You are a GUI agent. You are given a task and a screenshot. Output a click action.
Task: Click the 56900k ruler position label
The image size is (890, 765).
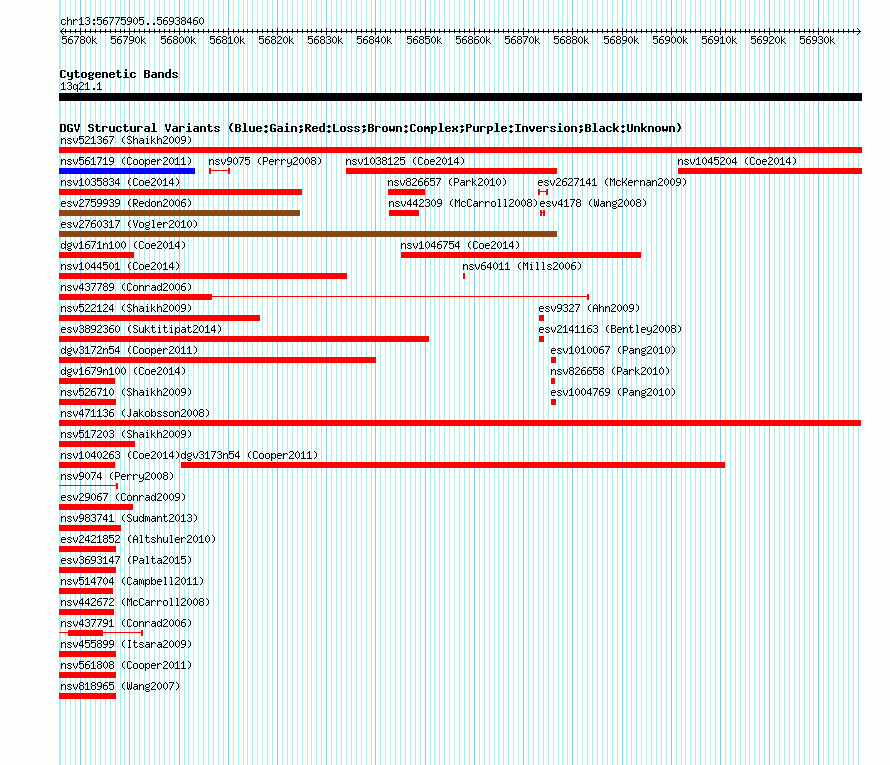point(670,40)
